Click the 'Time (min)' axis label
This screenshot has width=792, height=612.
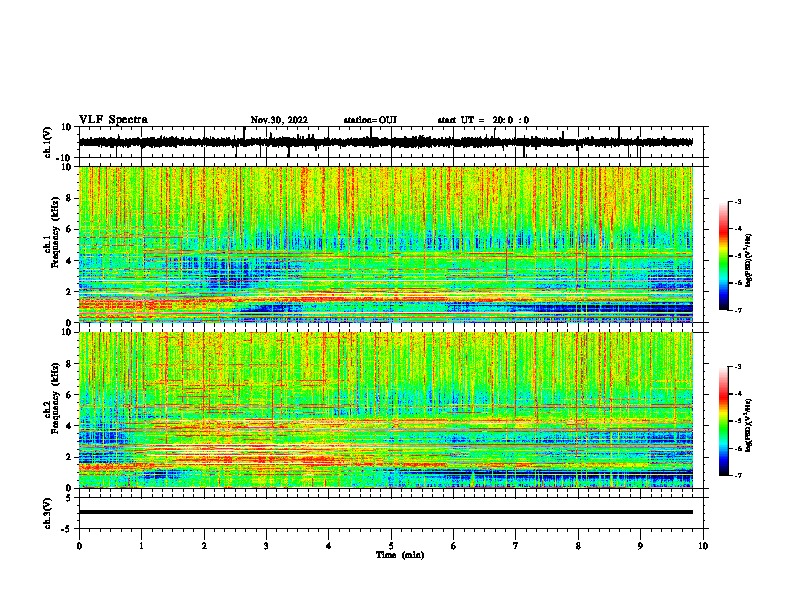[400, 555]
